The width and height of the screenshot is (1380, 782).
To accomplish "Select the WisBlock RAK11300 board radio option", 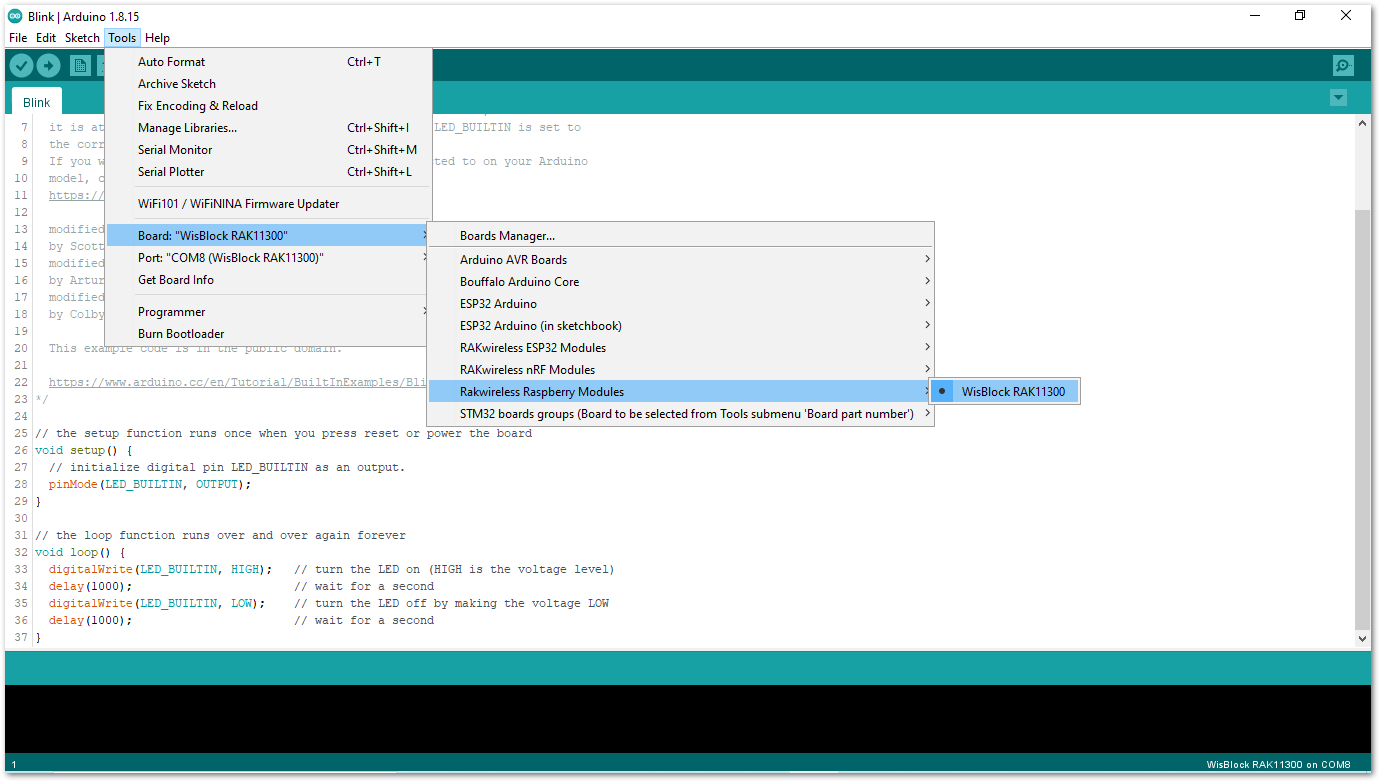I will click(x=1005, y=392).
